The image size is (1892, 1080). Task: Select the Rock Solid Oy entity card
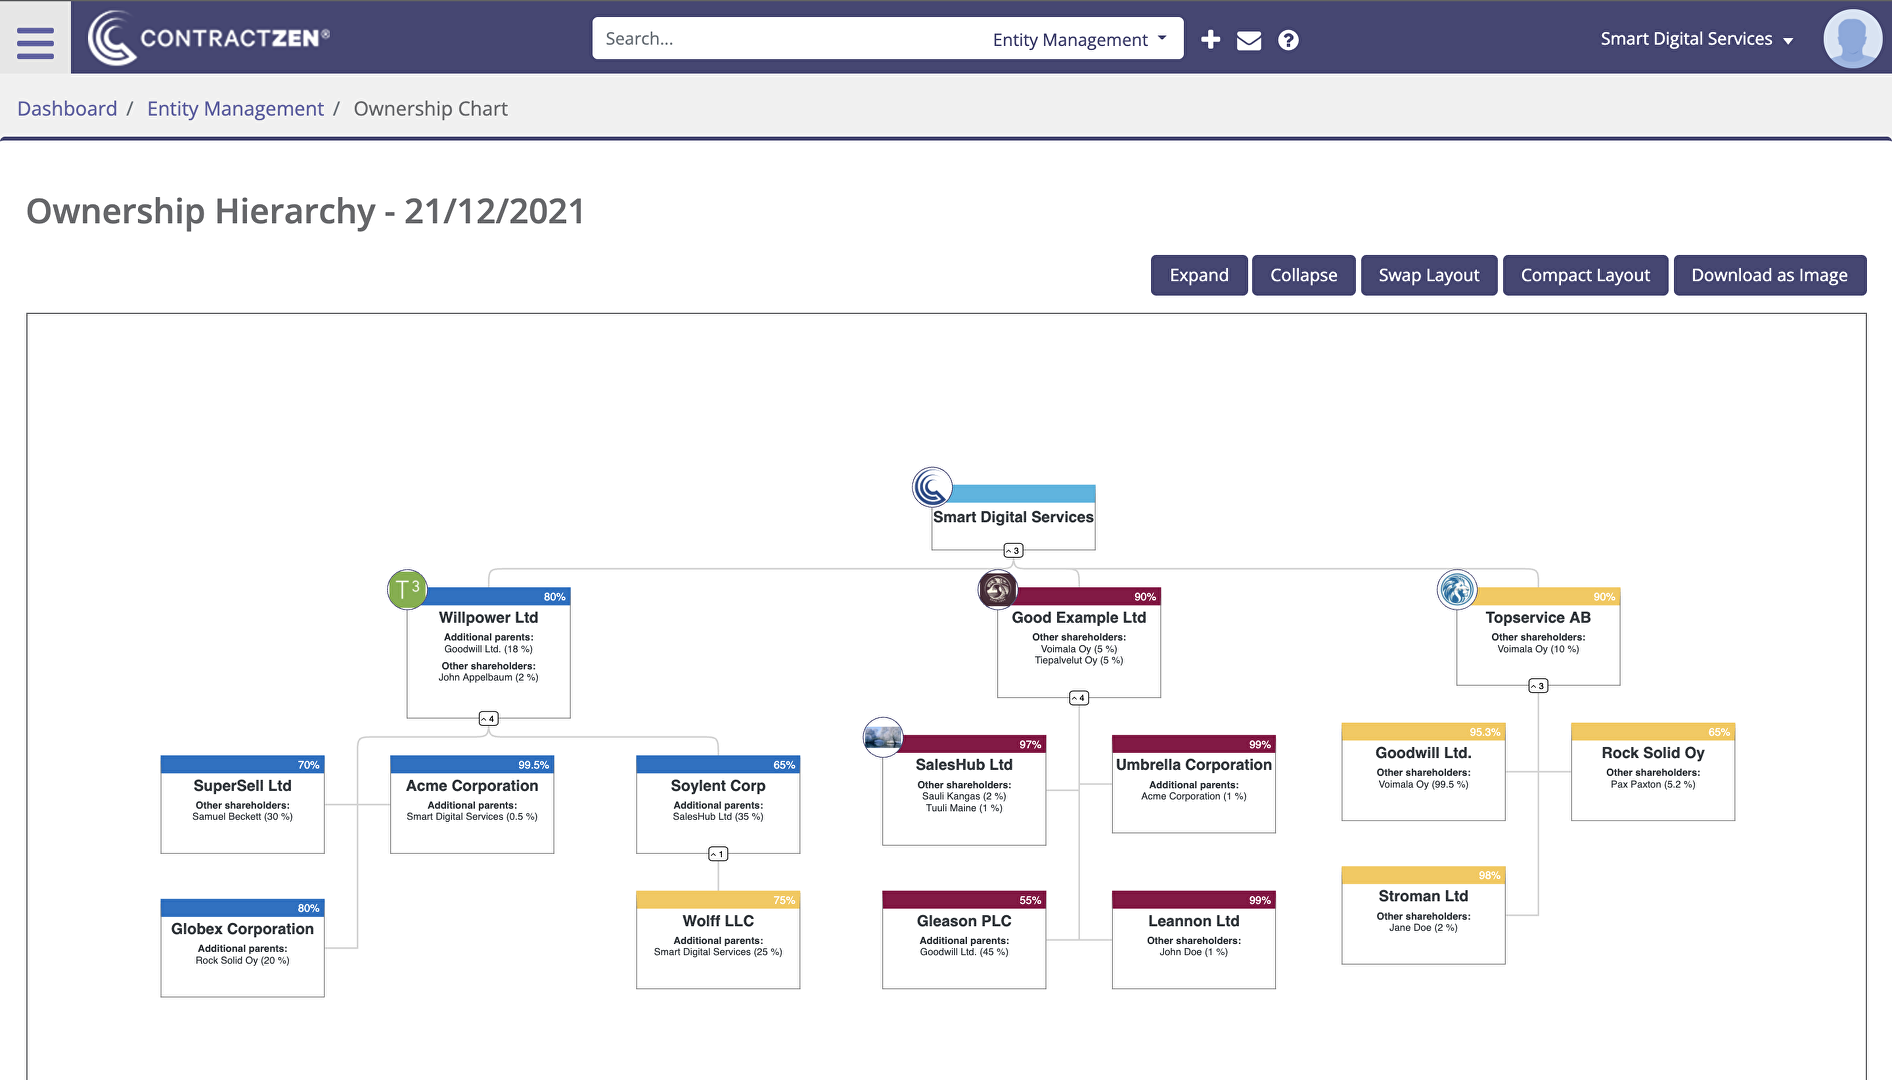pyautogui.click(x=1653, y=772)
